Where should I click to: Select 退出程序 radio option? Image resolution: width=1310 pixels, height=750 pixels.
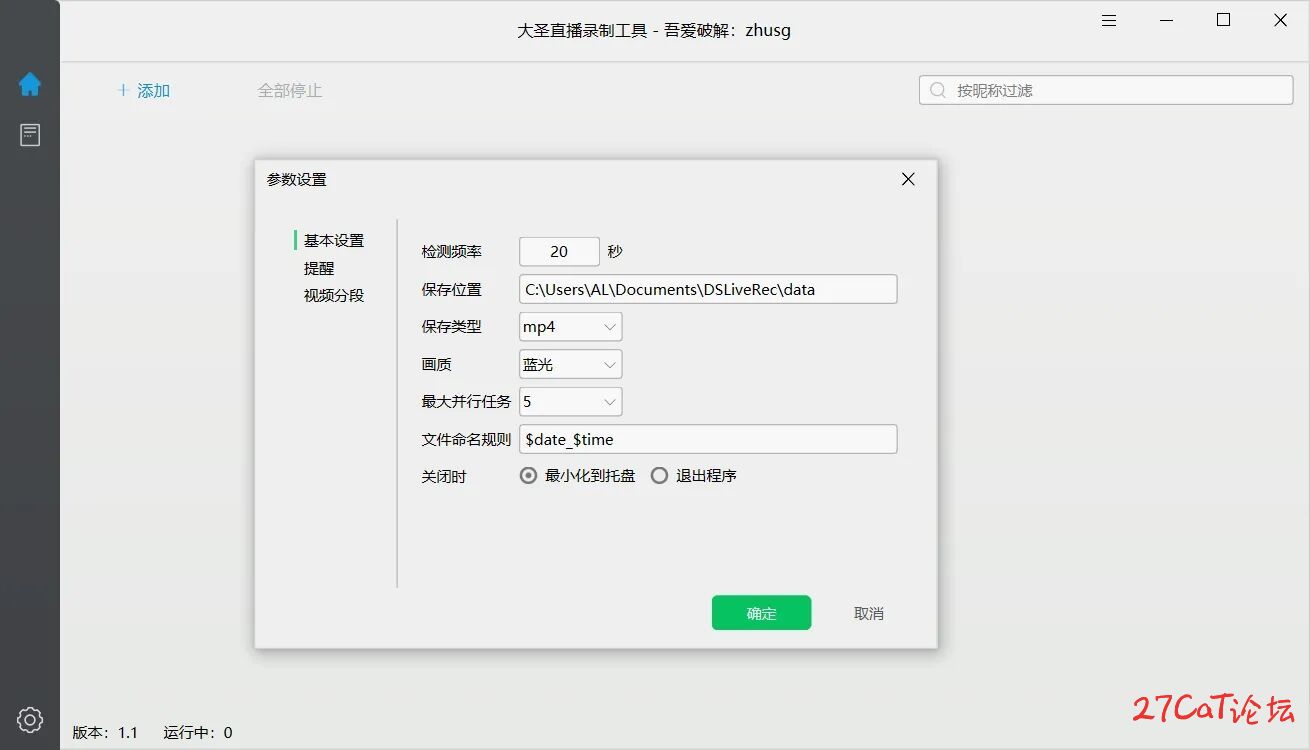coord(694,476)
